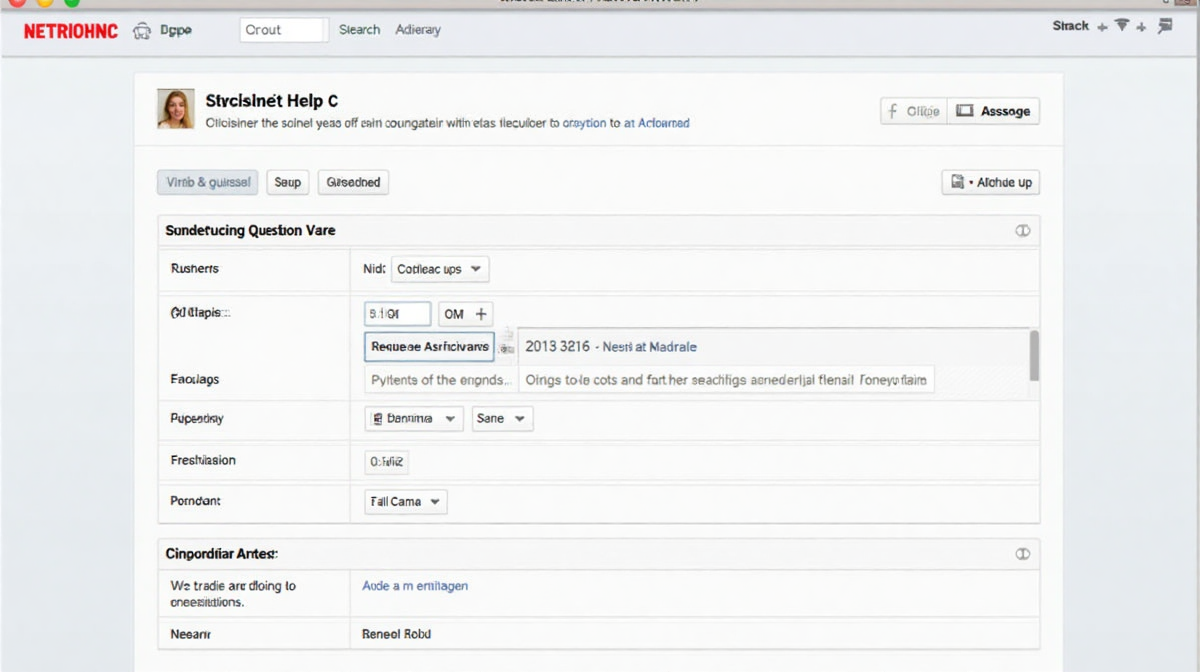
Task: Open the Adierary menu item
Action: 418,30
